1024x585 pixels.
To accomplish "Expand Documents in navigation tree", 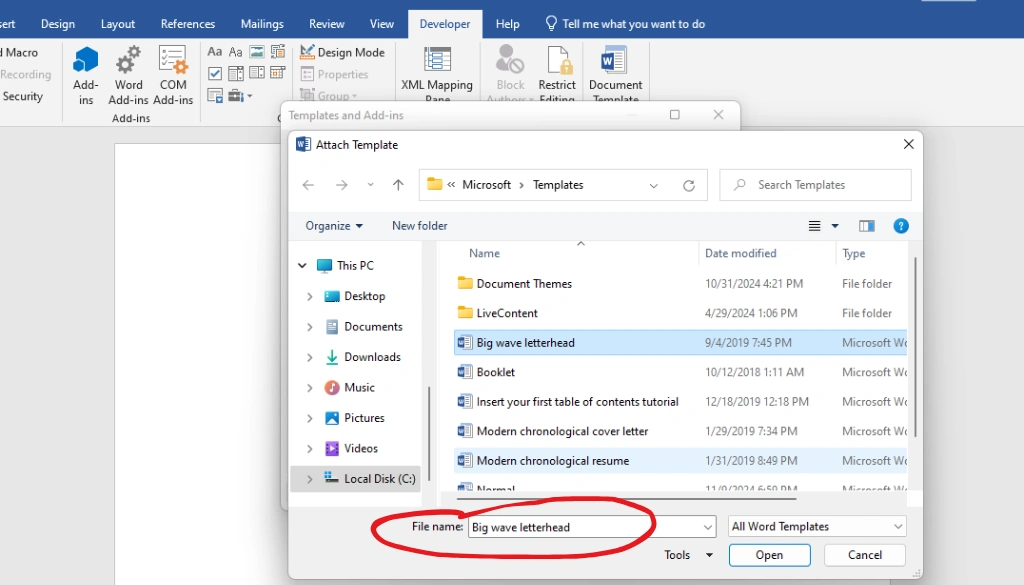I will click(x=310, y=327).
